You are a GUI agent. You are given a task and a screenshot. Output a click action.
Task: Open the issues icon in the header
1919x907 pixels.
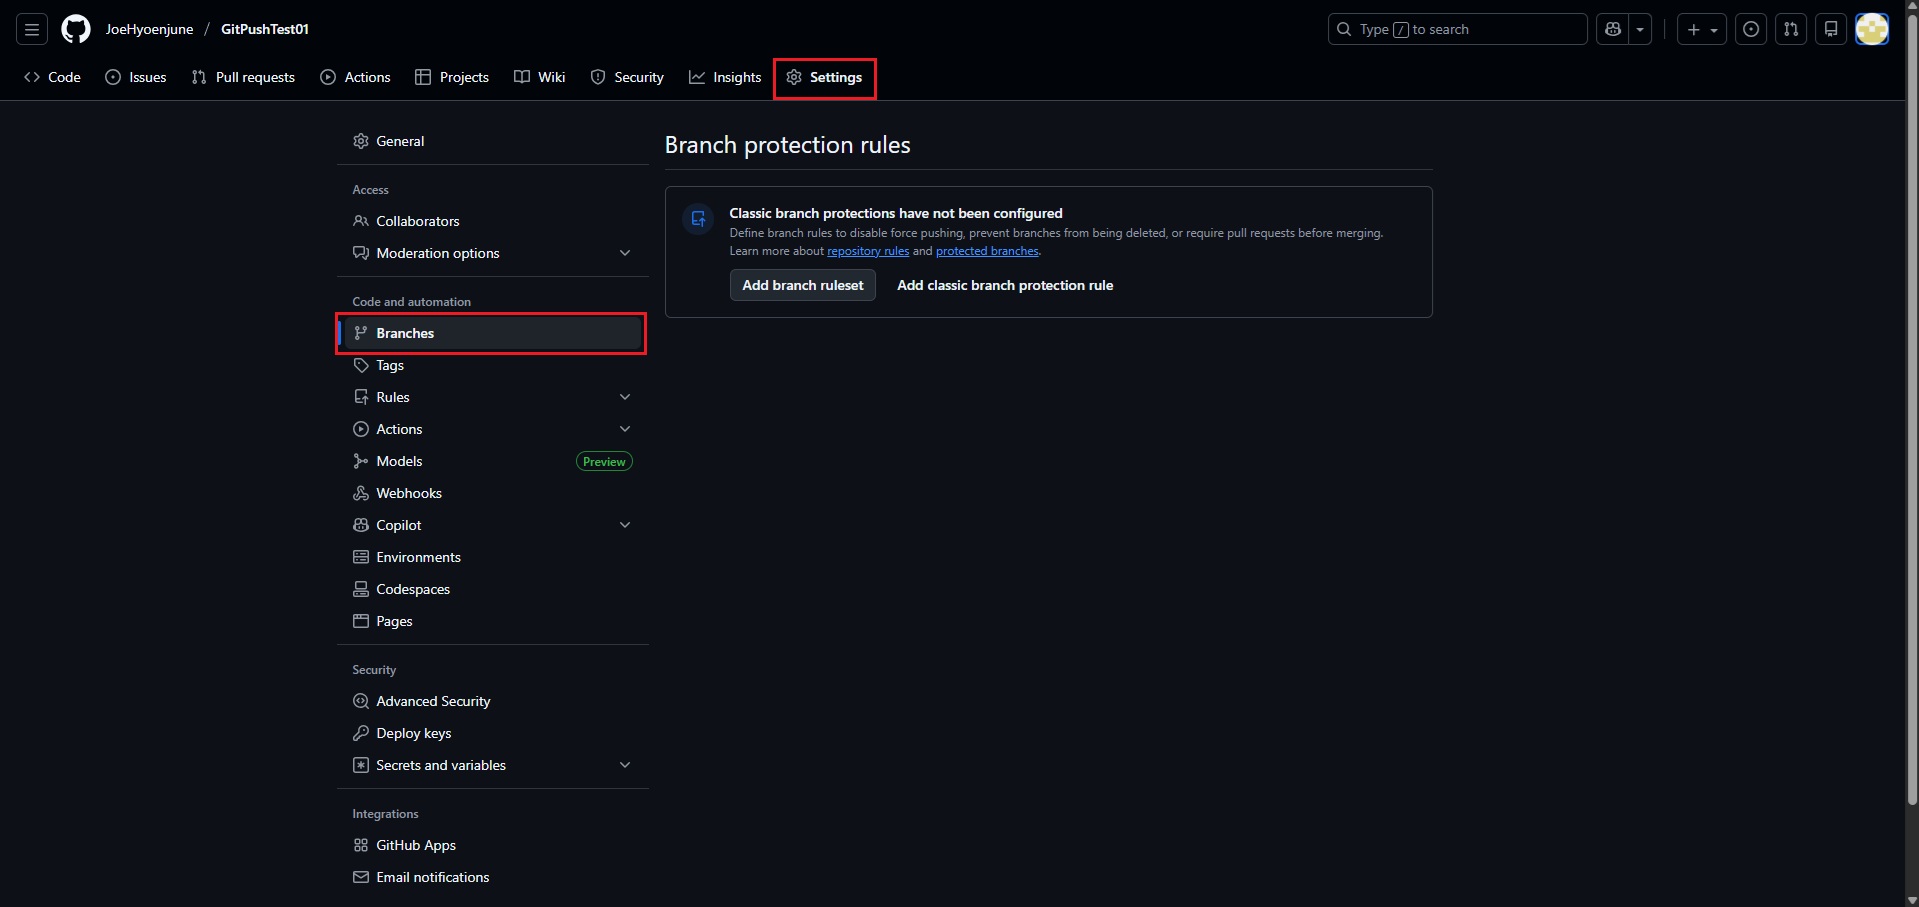[1751, 30]
